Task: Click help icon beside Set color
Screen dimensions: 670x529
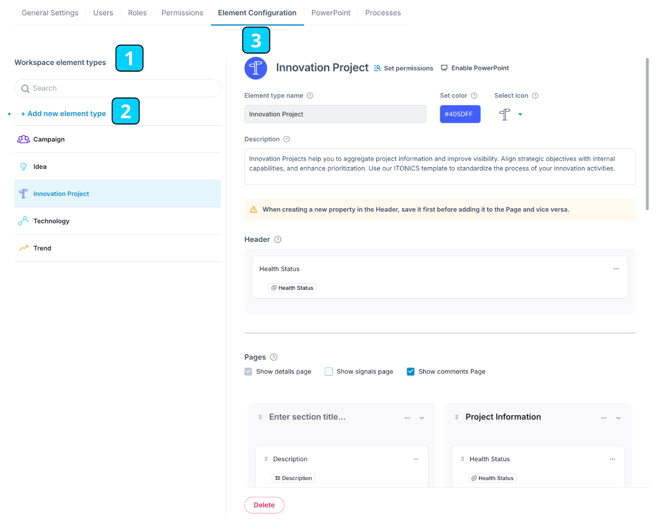Action: pyautogui.click(x=474, y=96)
